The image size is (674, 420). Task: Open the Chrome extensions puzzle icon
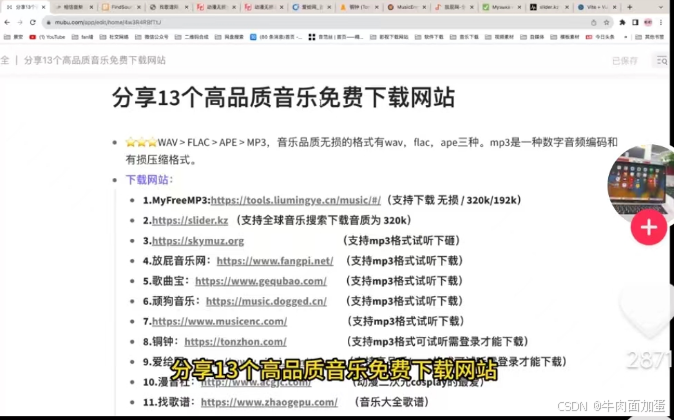622,22
